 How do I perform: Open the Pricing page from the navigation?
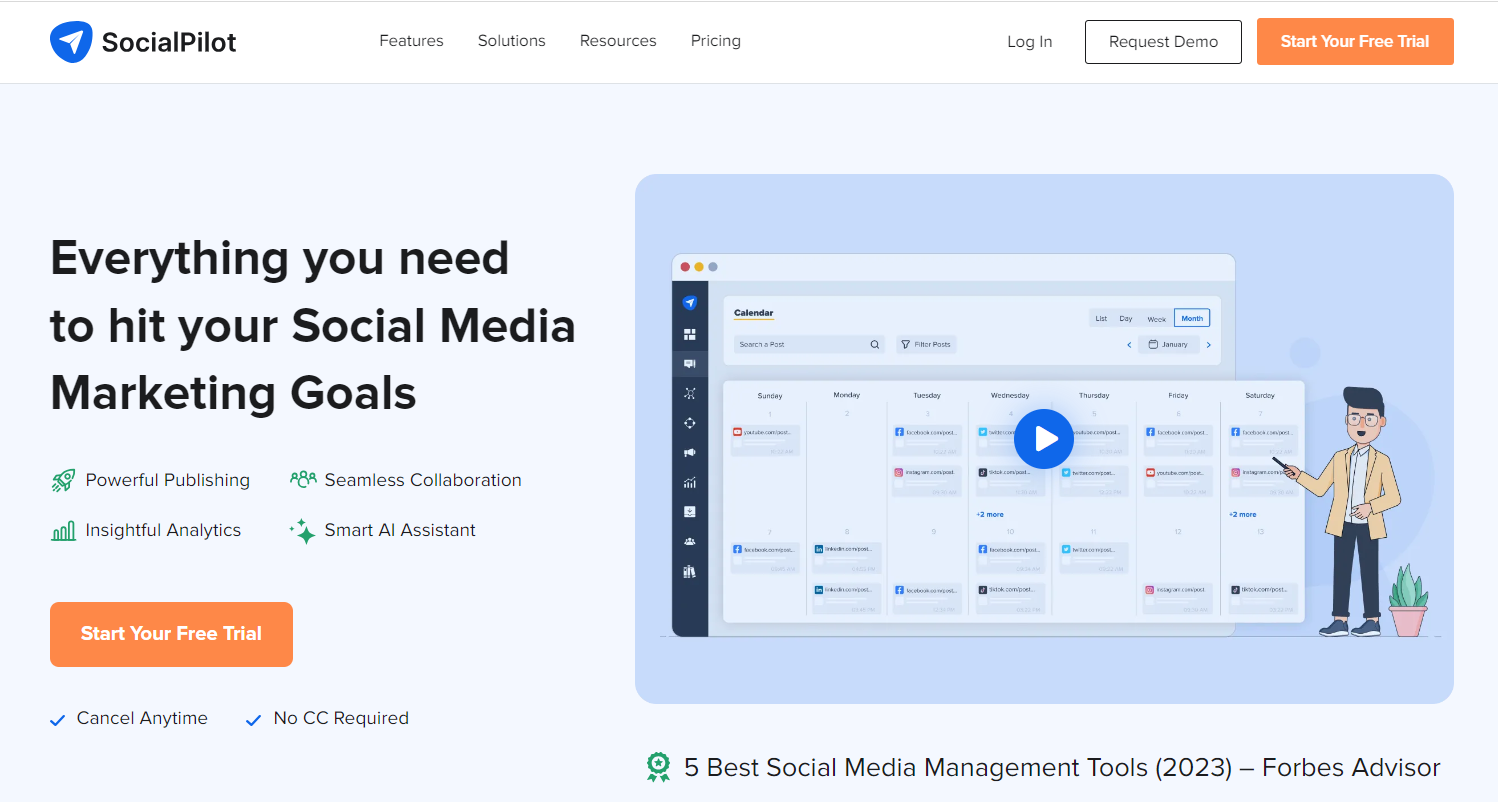[715, 41]
